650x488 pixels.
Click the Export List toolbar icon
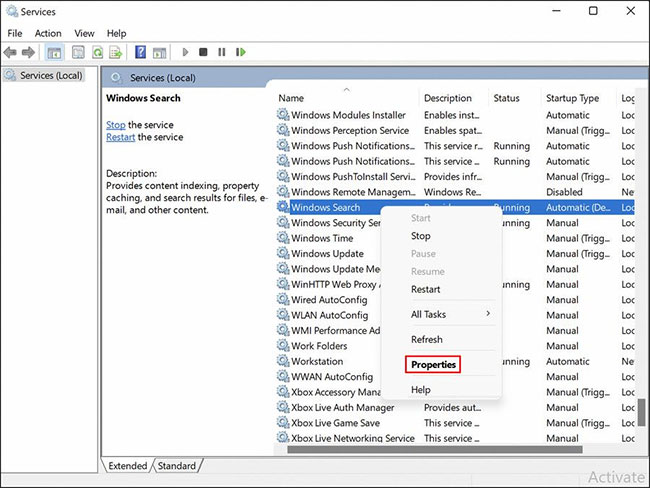pos(116,52)
